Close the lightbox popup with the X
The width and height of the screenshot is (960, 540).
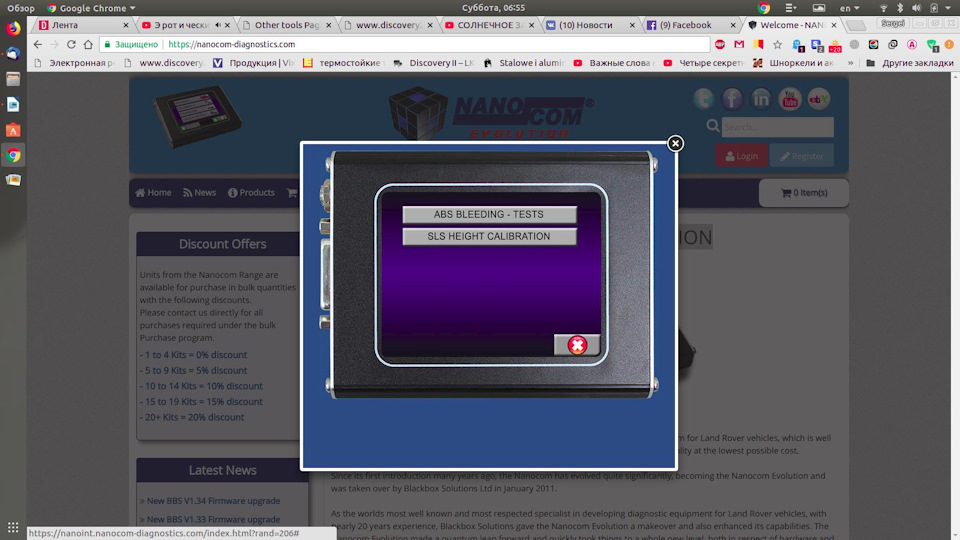675,143
